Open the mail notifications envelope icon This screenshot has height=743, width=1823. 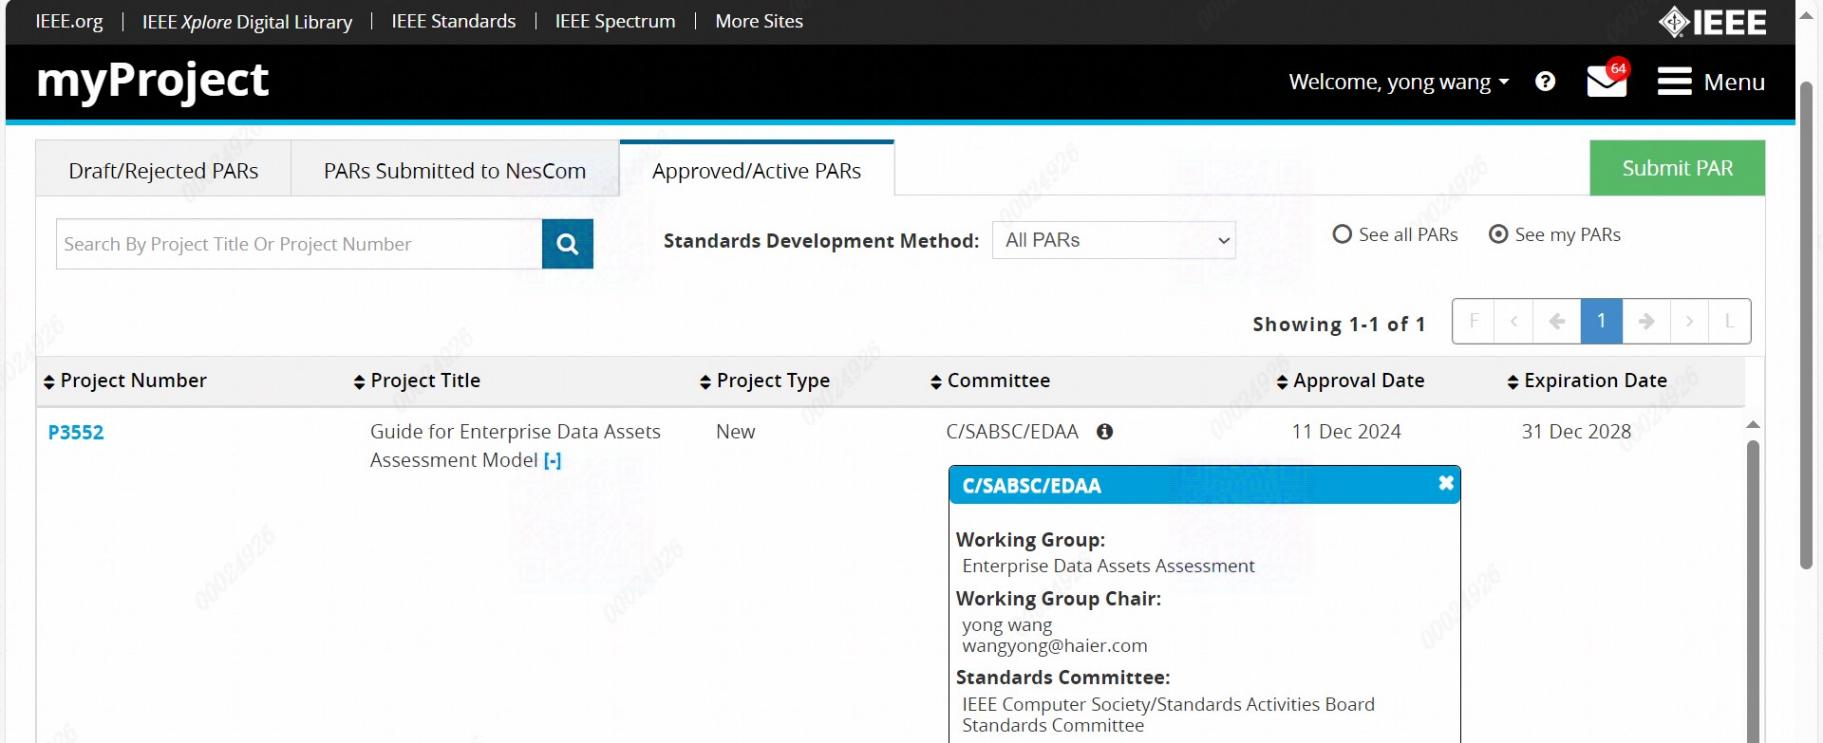click(1606, 81)
